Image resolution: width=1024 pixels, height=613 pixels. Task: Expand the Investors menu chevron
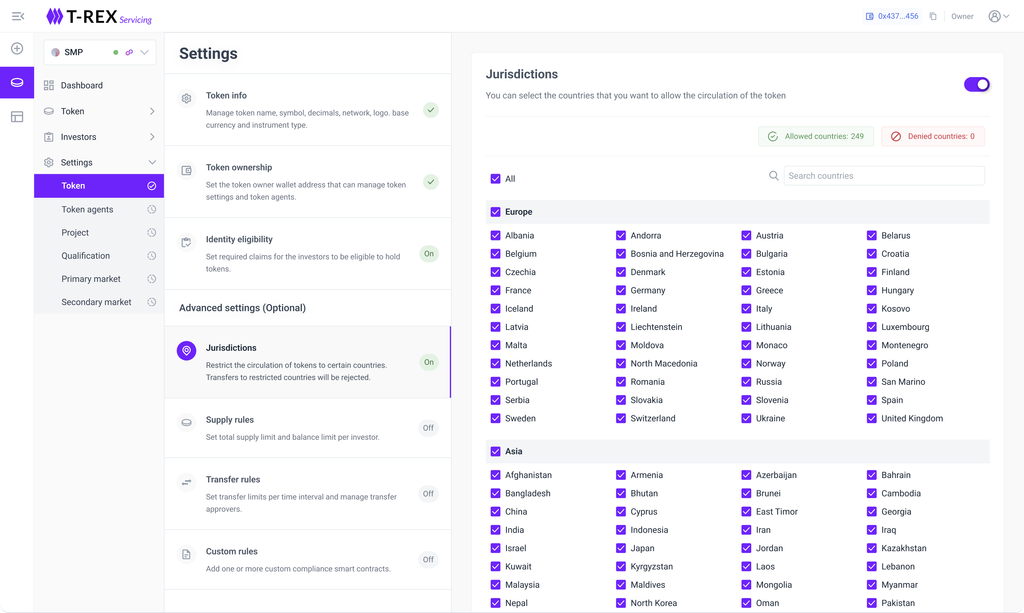pos(152,137)
